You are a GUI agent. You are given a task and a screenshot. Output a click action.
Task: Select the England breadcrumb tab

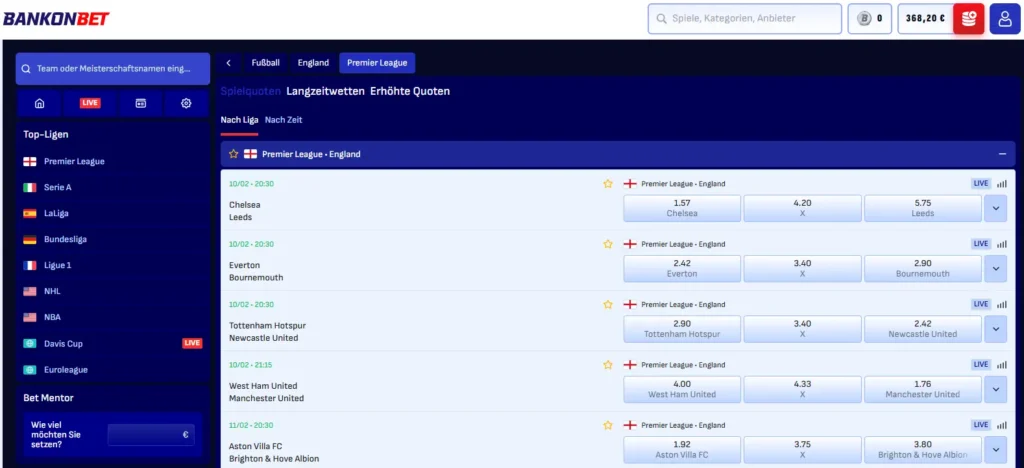pos(313,63)
